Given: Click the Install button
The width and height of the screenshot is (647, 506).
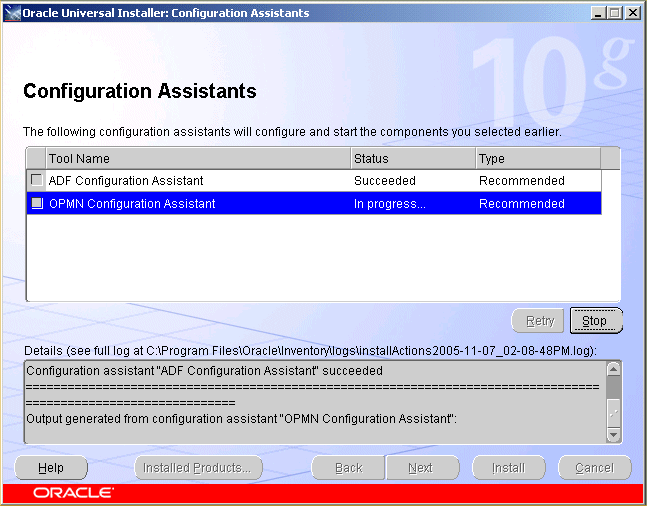Looking at the screenshot, I should click(x=509, y=468).
